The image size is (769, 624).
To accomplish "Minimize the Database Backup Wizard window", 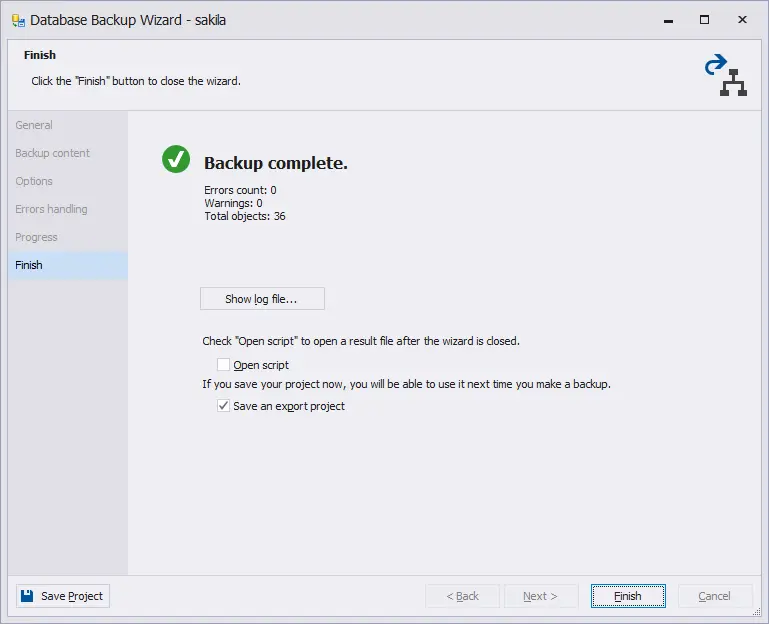I will click(668, 20).
